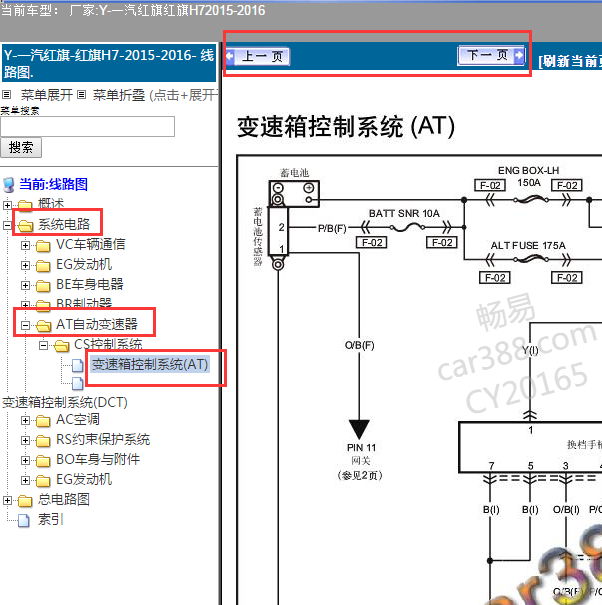Expand the EG发动机 node under VC车辆通信
This screenshot has height=605, width=602.
point(25,265)
